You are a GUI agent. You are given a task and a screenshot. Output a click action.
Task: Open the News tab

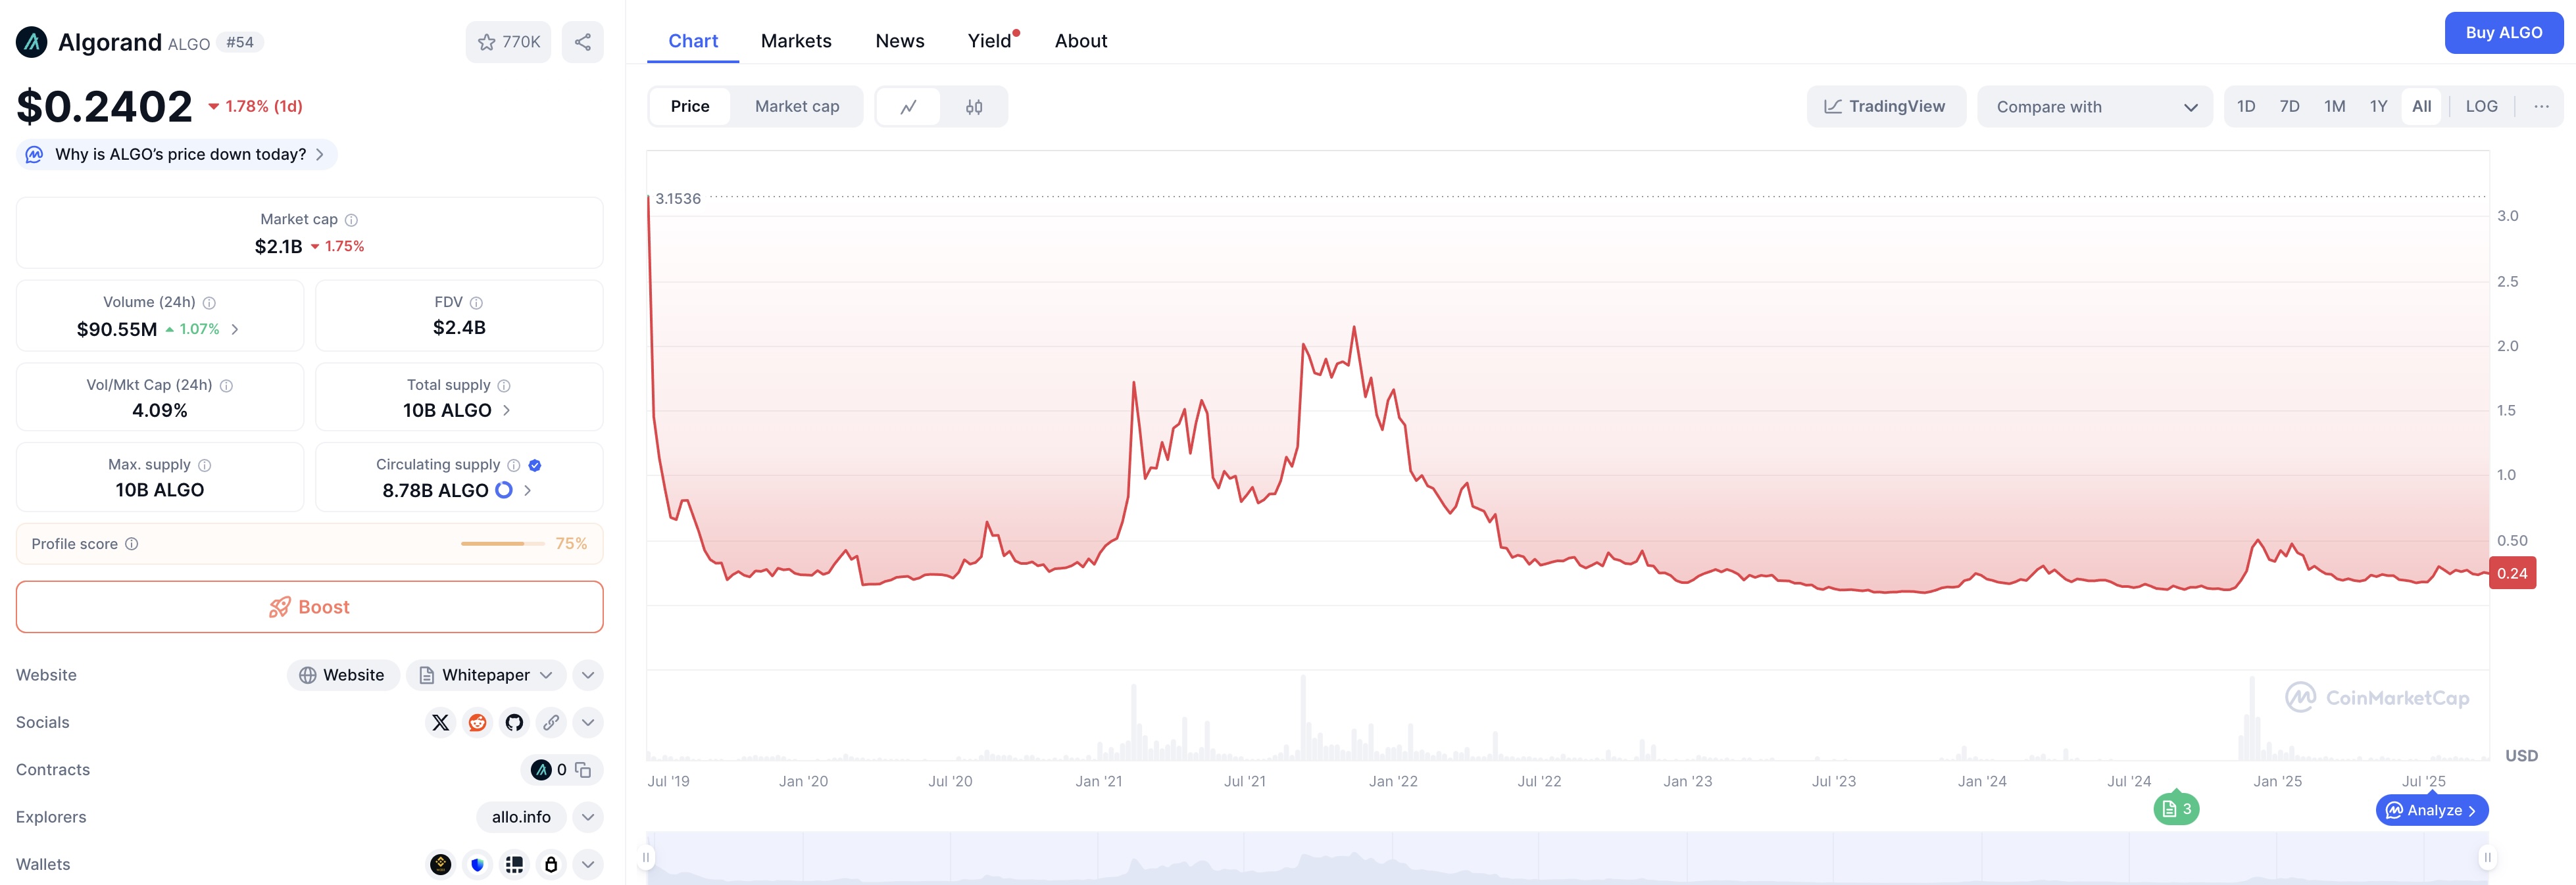899,40
